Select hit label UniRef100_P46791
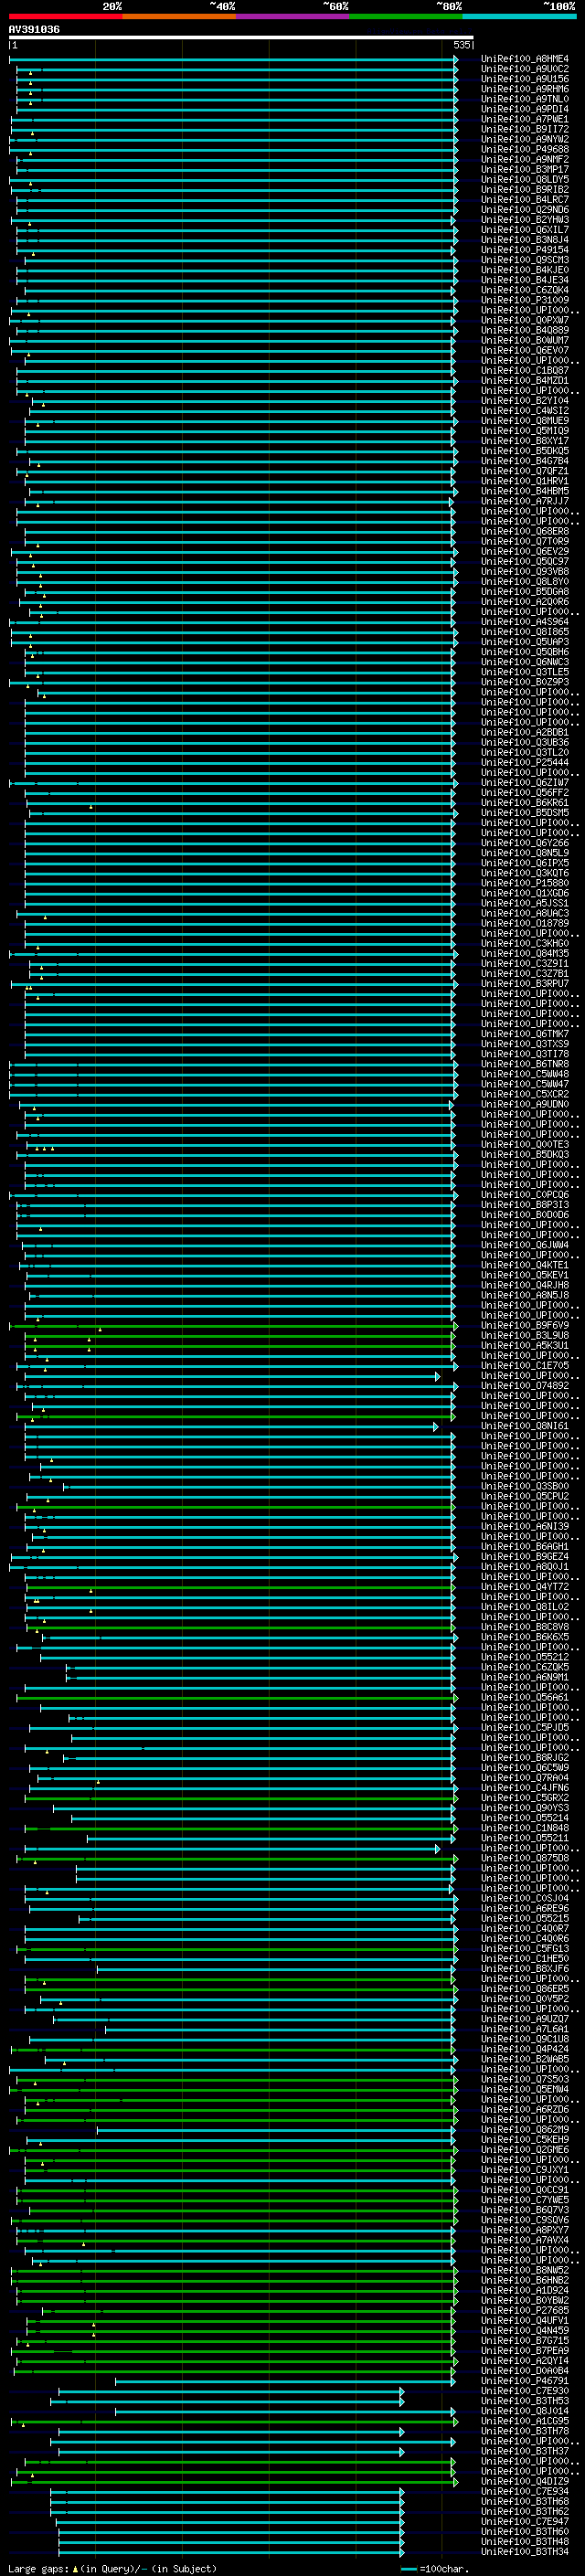The height and width of the screenshot is (2576, 585). (x=525, y=2380)
